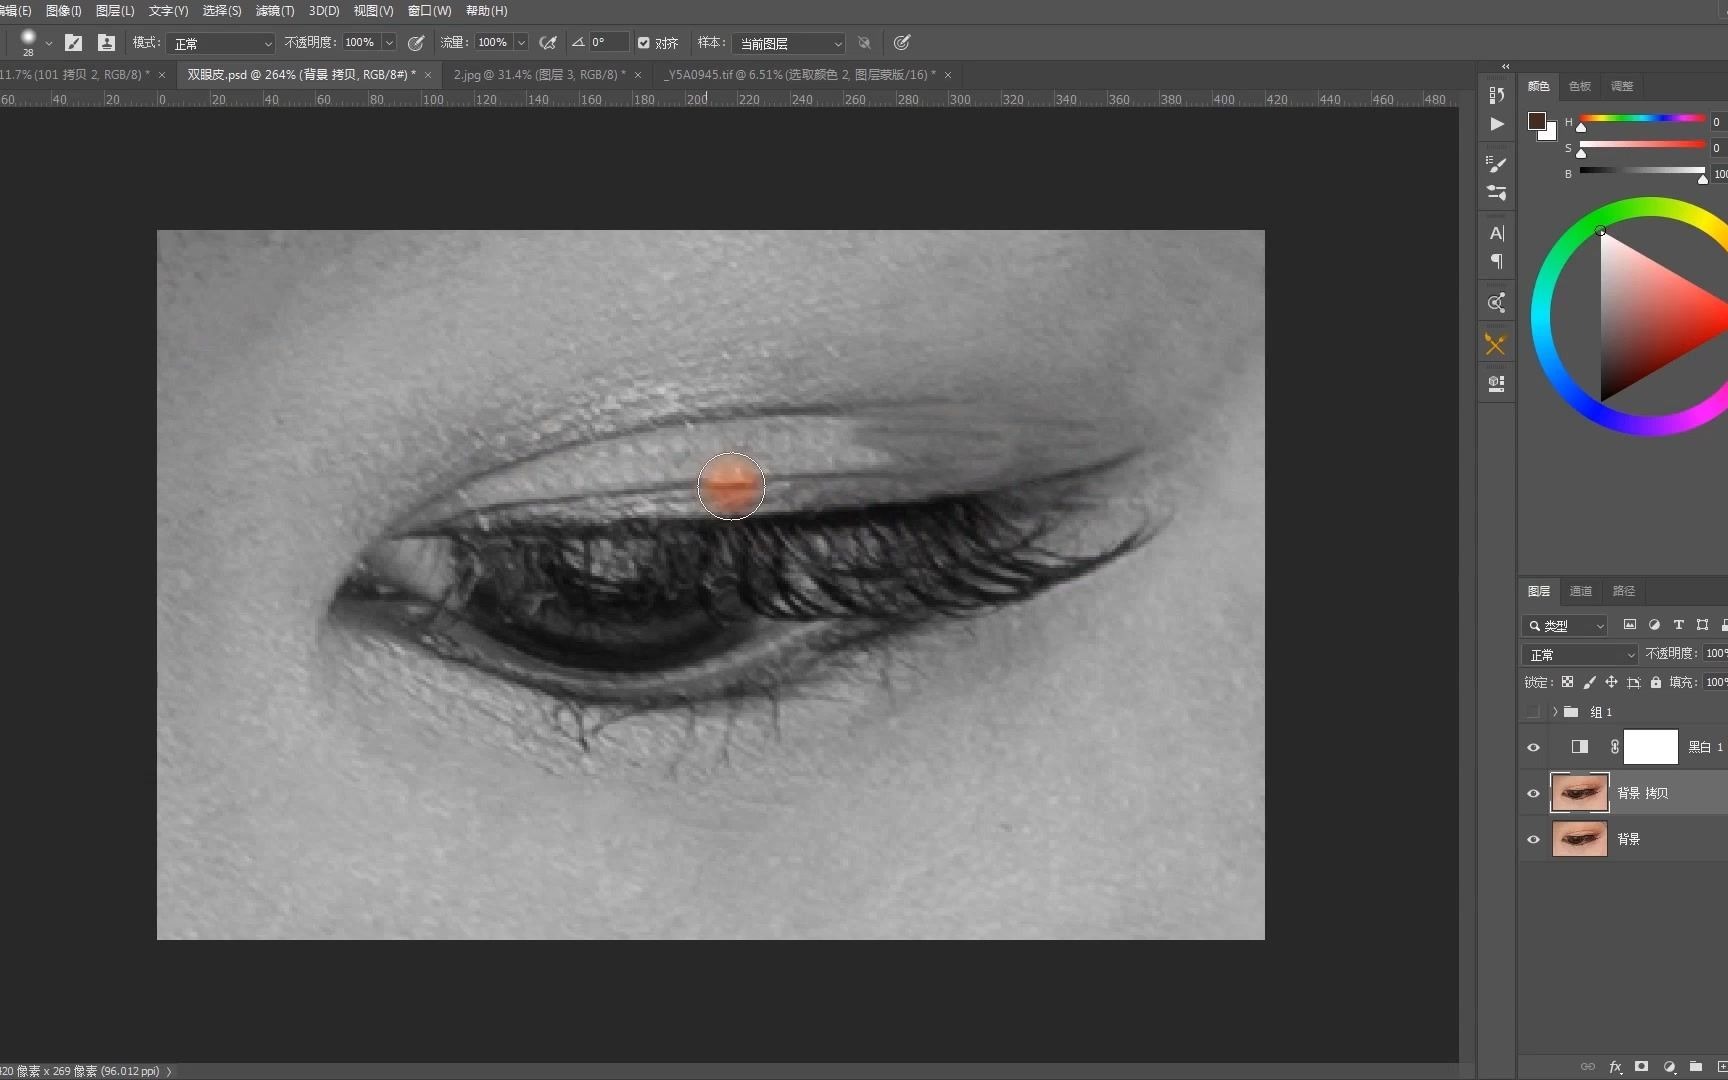This screenshot has width=1728, height=1080.
Task: Open the orange crossed-brushes plugin panel
Action: [x=1495, y=344]
